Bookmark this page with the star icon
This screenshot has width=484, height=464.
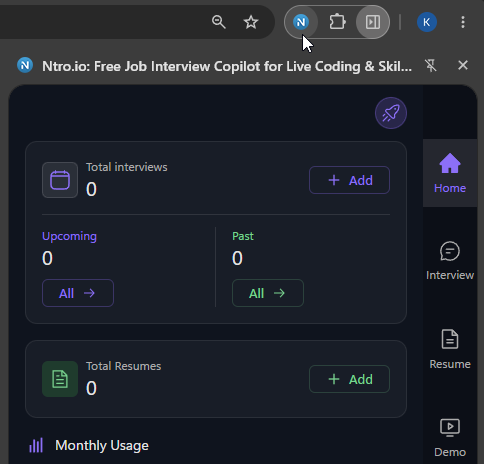tap(251, 22)
